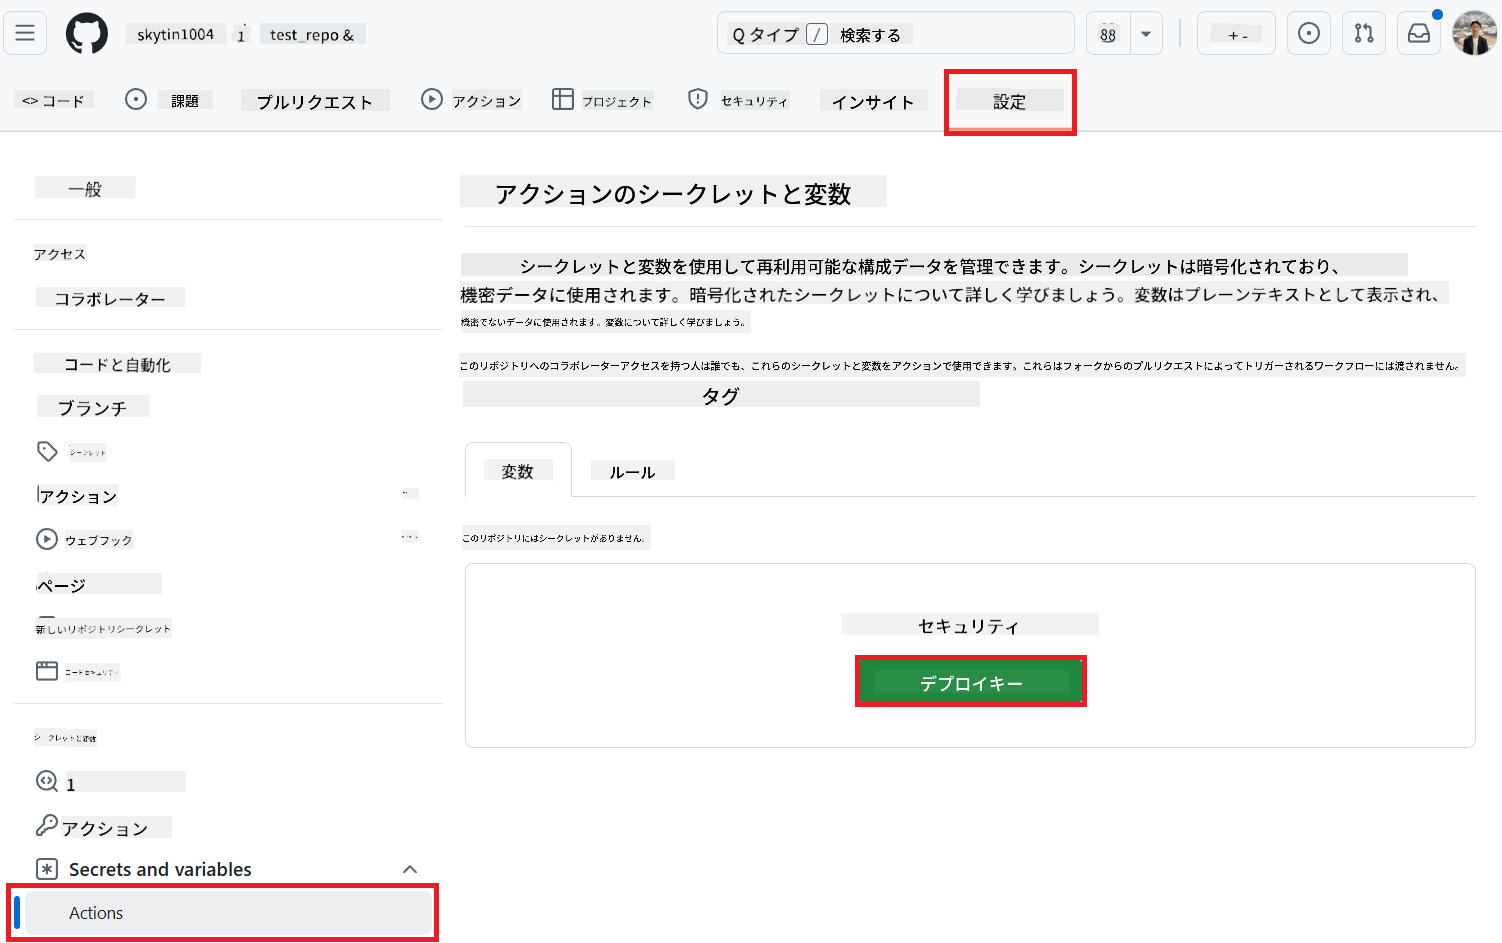This screenshot has height=943, width=1502.
Task: Click the コードと自動化 sidebar heading
Action: coord(117,364)
